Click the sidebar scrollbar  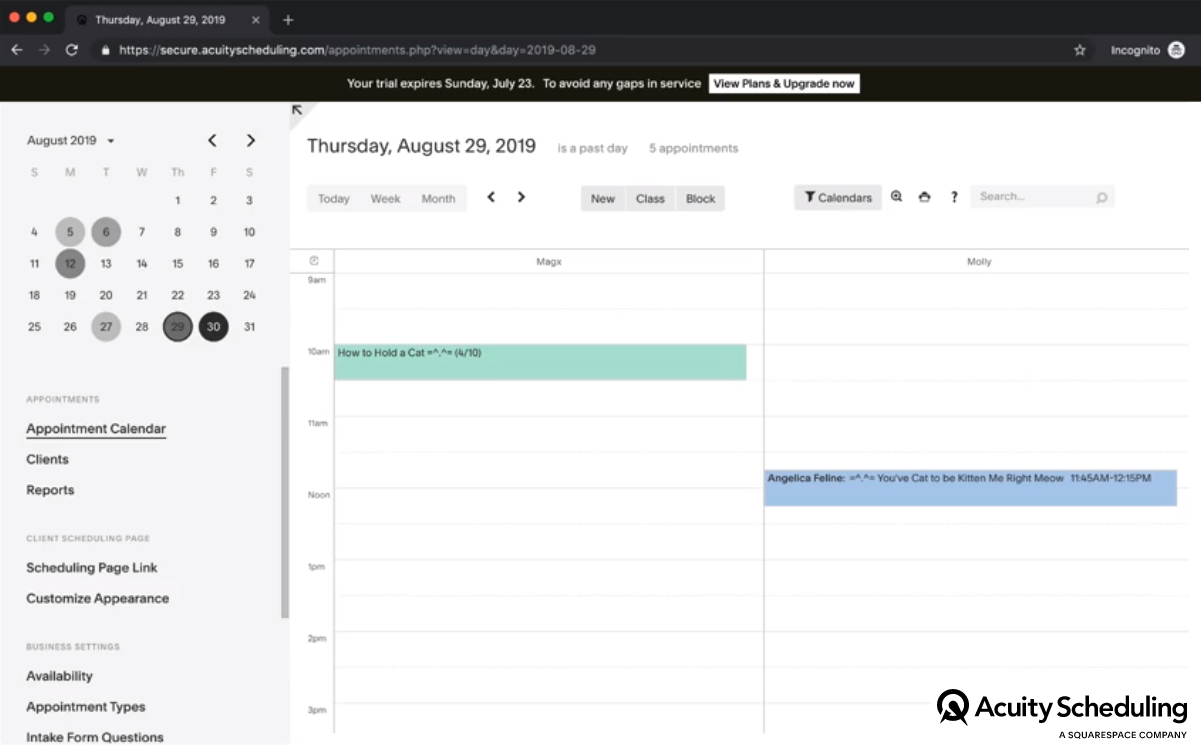(285, 492)
